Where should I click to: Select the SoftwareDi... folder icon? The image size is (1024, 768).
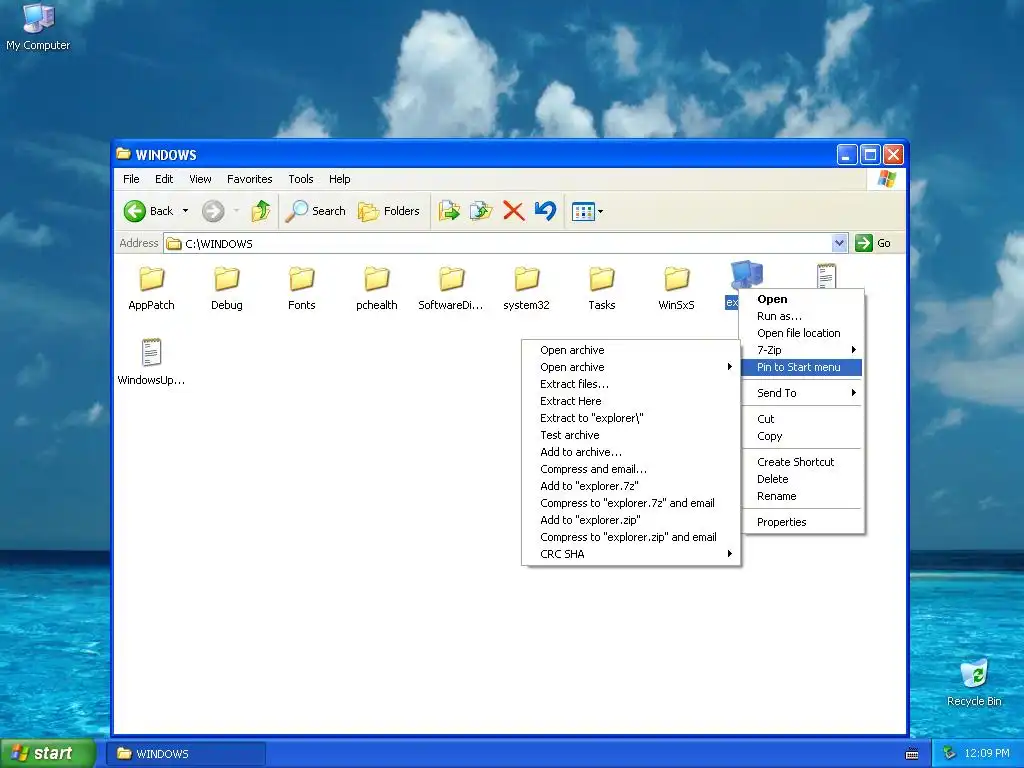451,279
